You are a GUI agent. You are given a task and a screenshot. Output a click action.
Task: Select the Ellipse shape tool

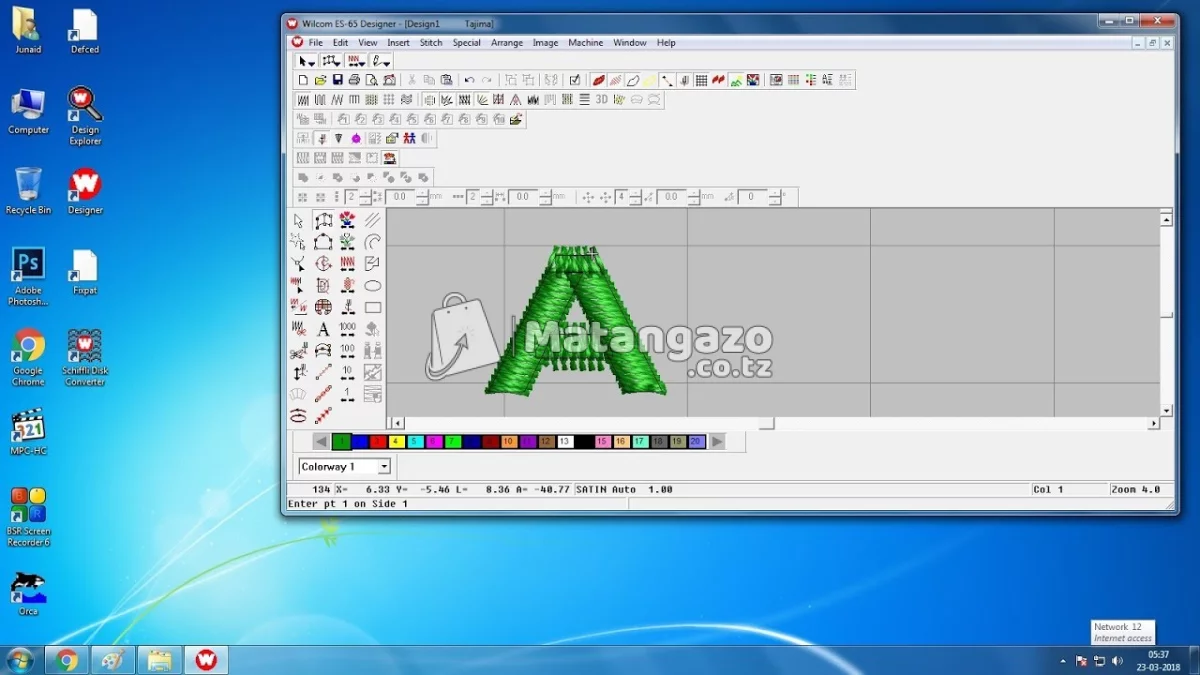click(372, 286)
